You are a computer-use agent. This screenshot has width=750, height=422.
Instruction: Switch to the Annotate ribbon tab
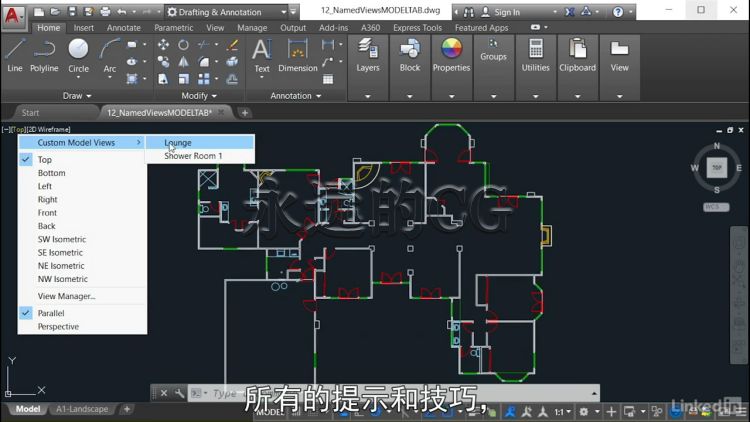(x=123, y=28)
